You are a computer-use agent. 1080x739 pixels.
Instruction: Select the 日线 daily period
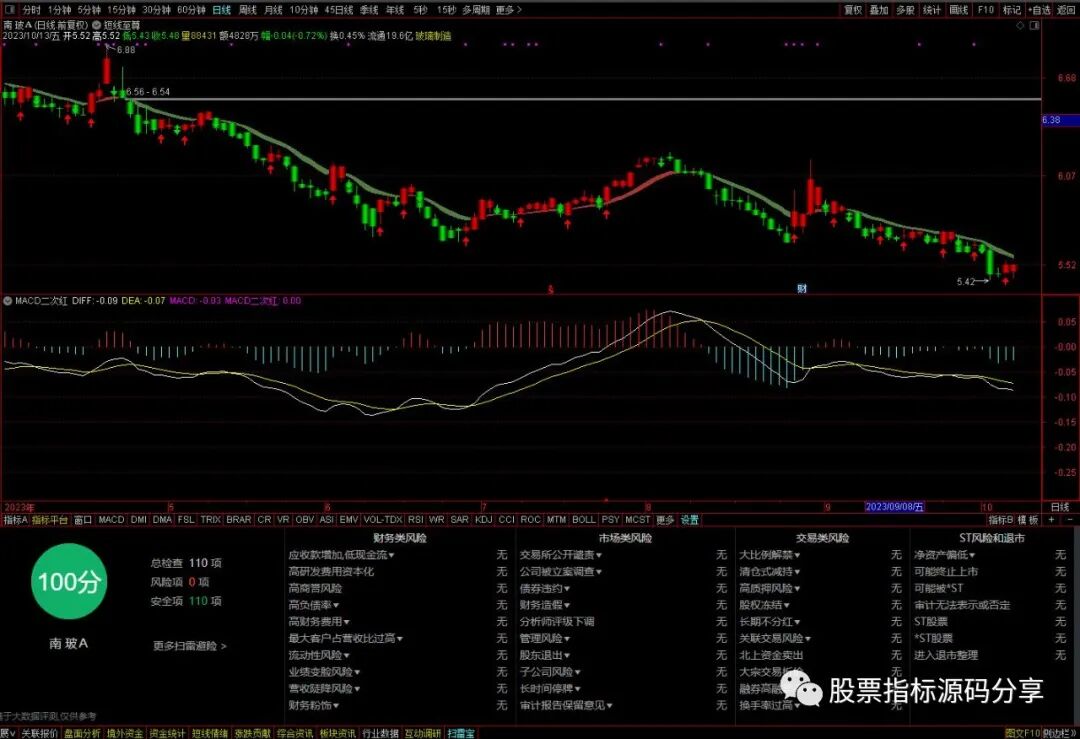click(222, 10)
